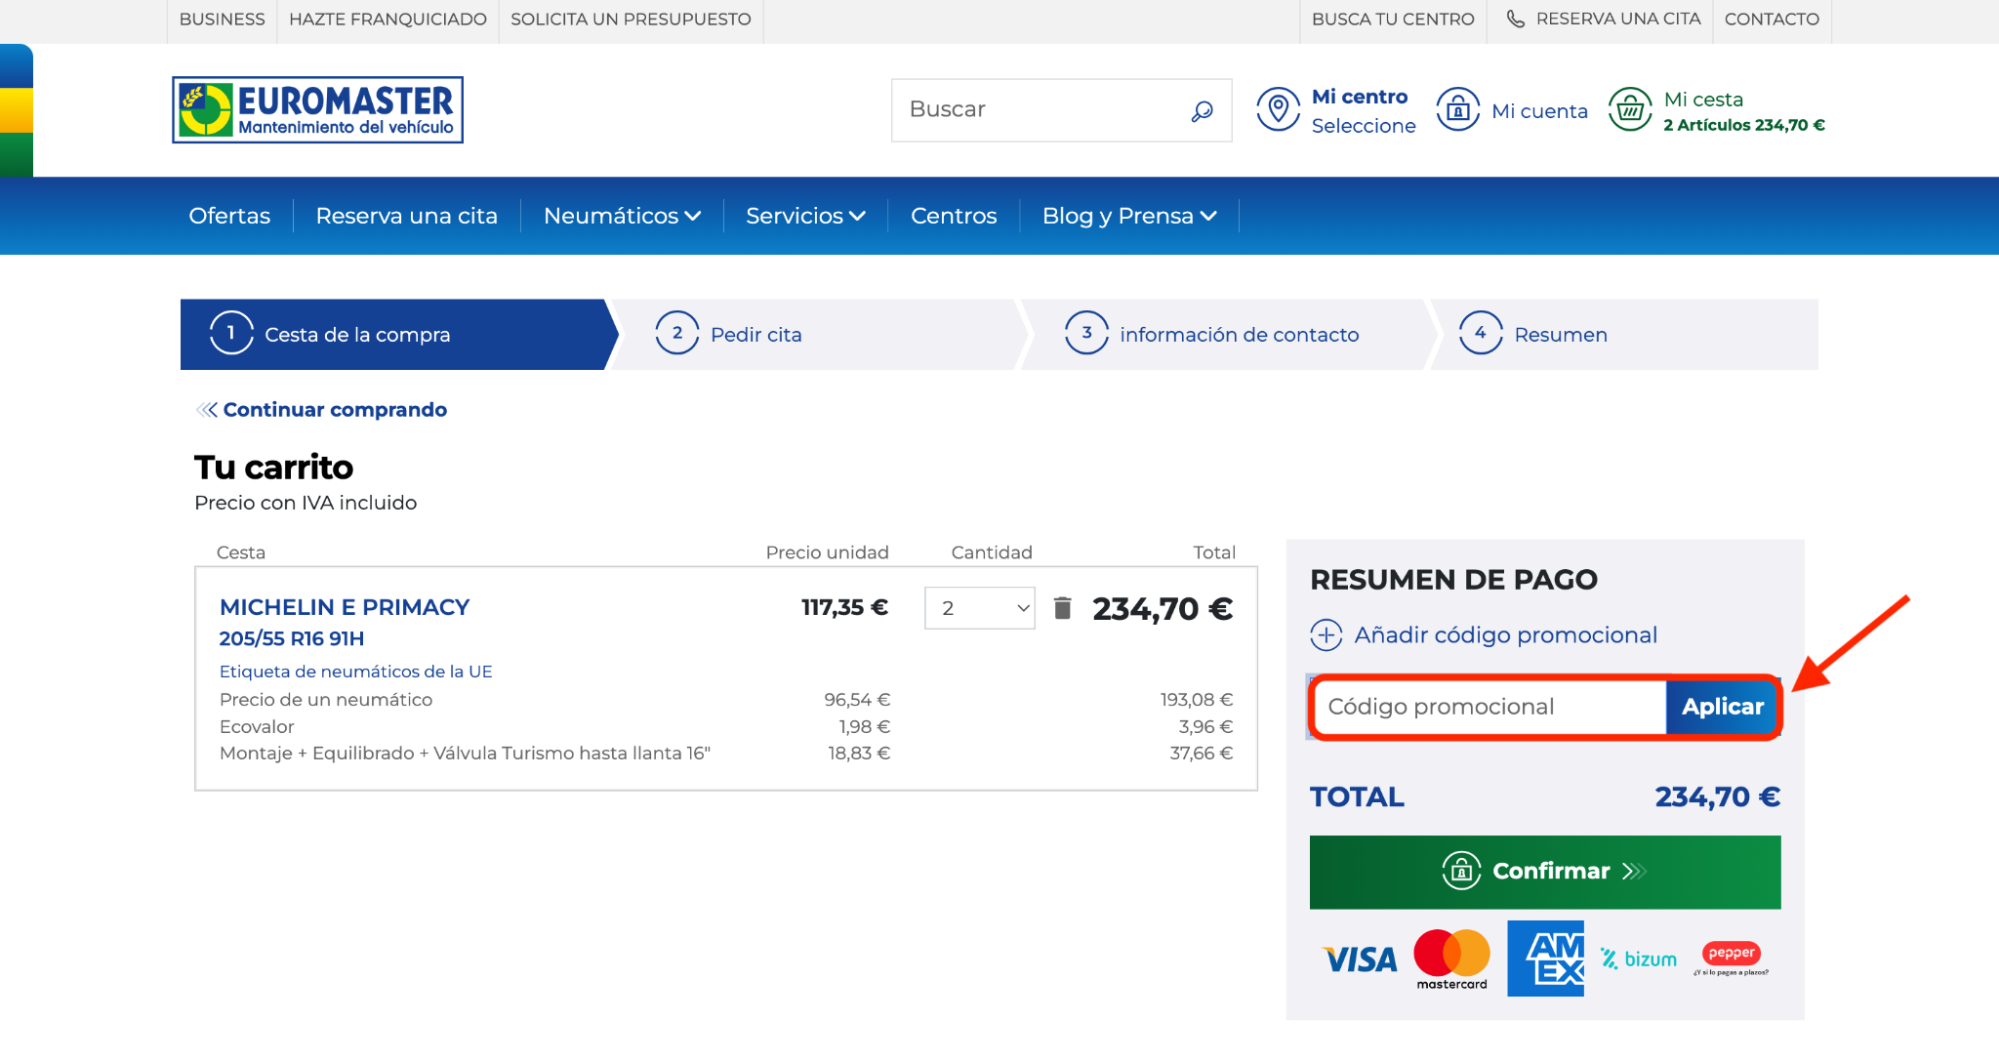Open the Centros menu item

[x=954, y=216]
